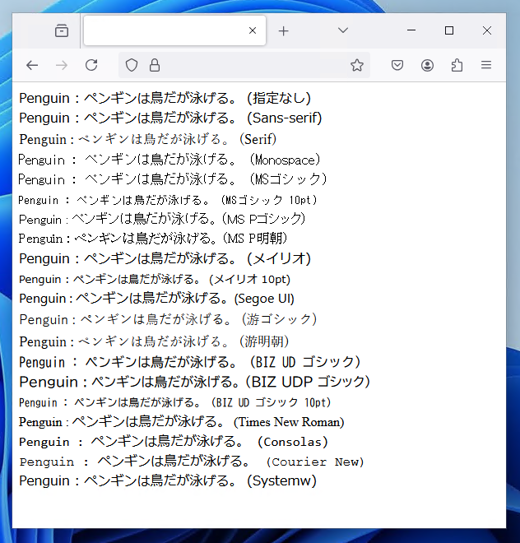The height and width of the screenshot is (543, 520).
Task: Click the line labeled (MS Pゴシック)
Action: point(162,219)
